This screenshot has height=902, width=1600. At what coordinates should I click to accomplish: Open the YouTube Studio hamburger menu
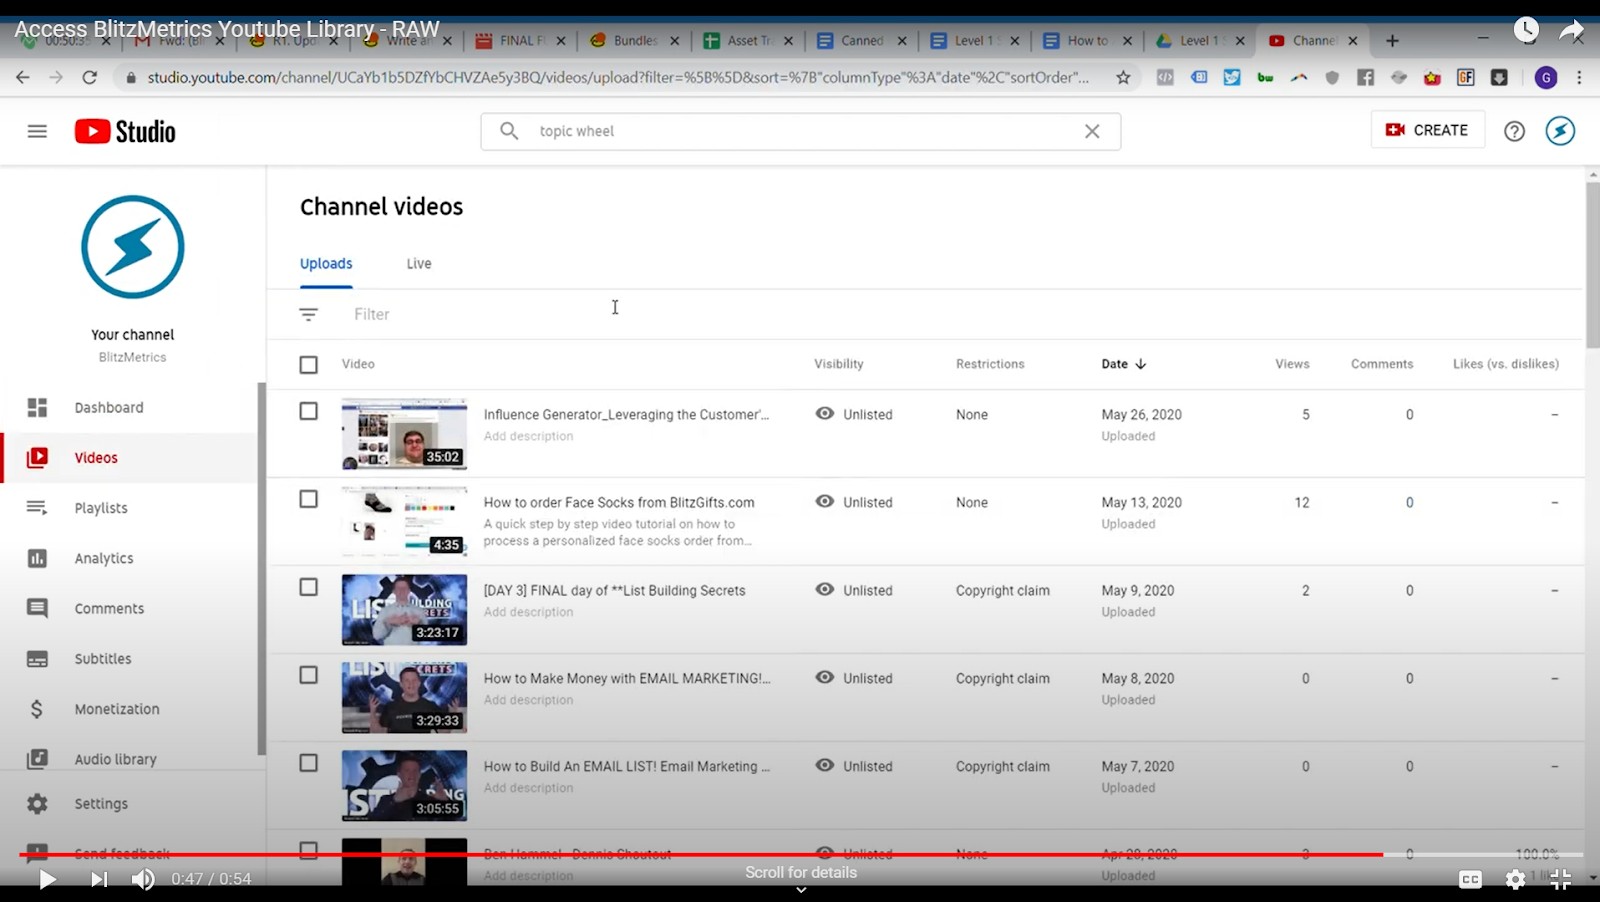click(37, 131)
